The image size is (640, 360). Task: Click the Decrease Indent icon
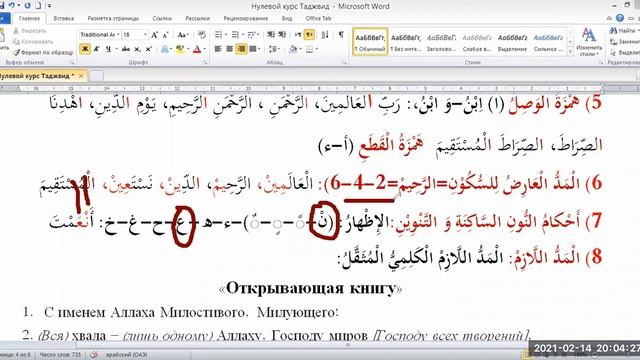pos(271,35)
